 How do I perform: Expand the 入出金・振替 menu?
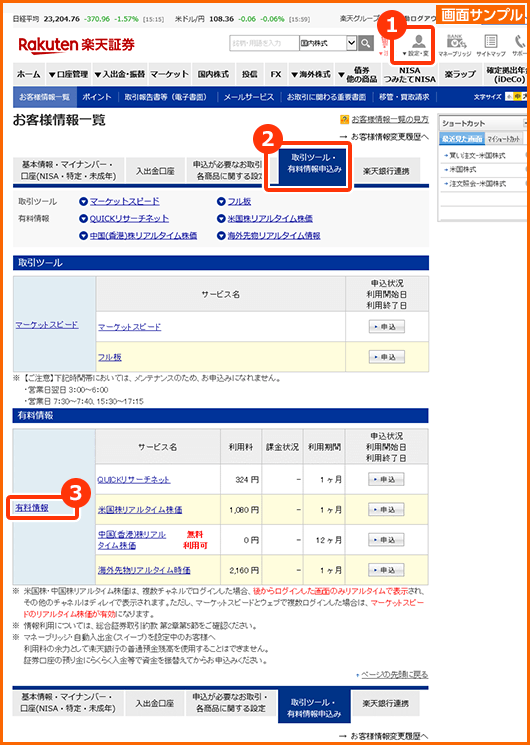tap(120, 74)
